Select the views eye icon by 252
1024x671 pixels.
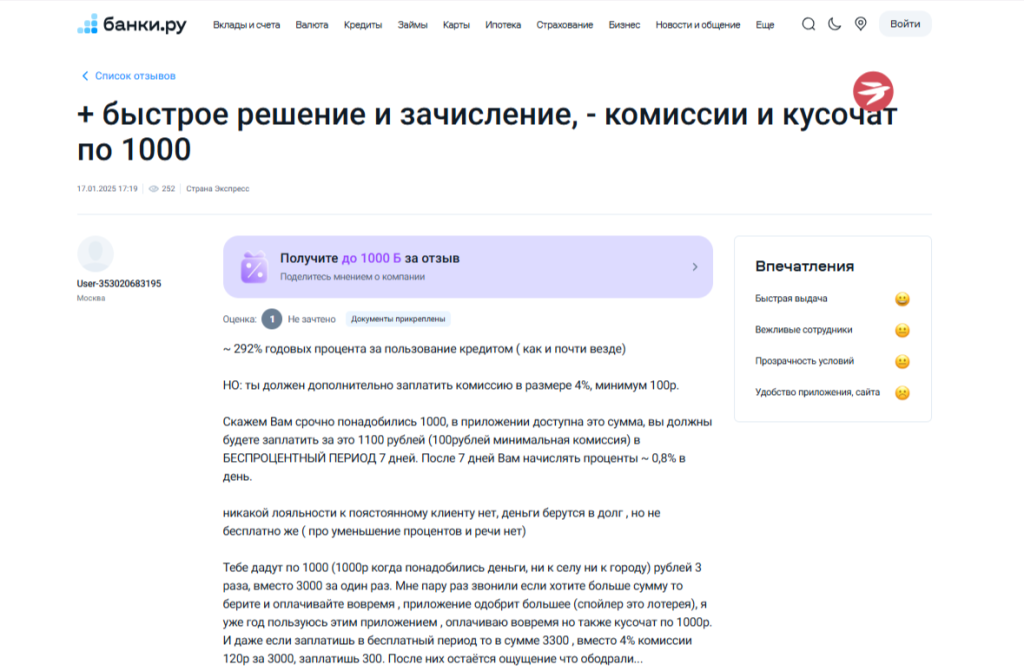click(x=153, y=189)
